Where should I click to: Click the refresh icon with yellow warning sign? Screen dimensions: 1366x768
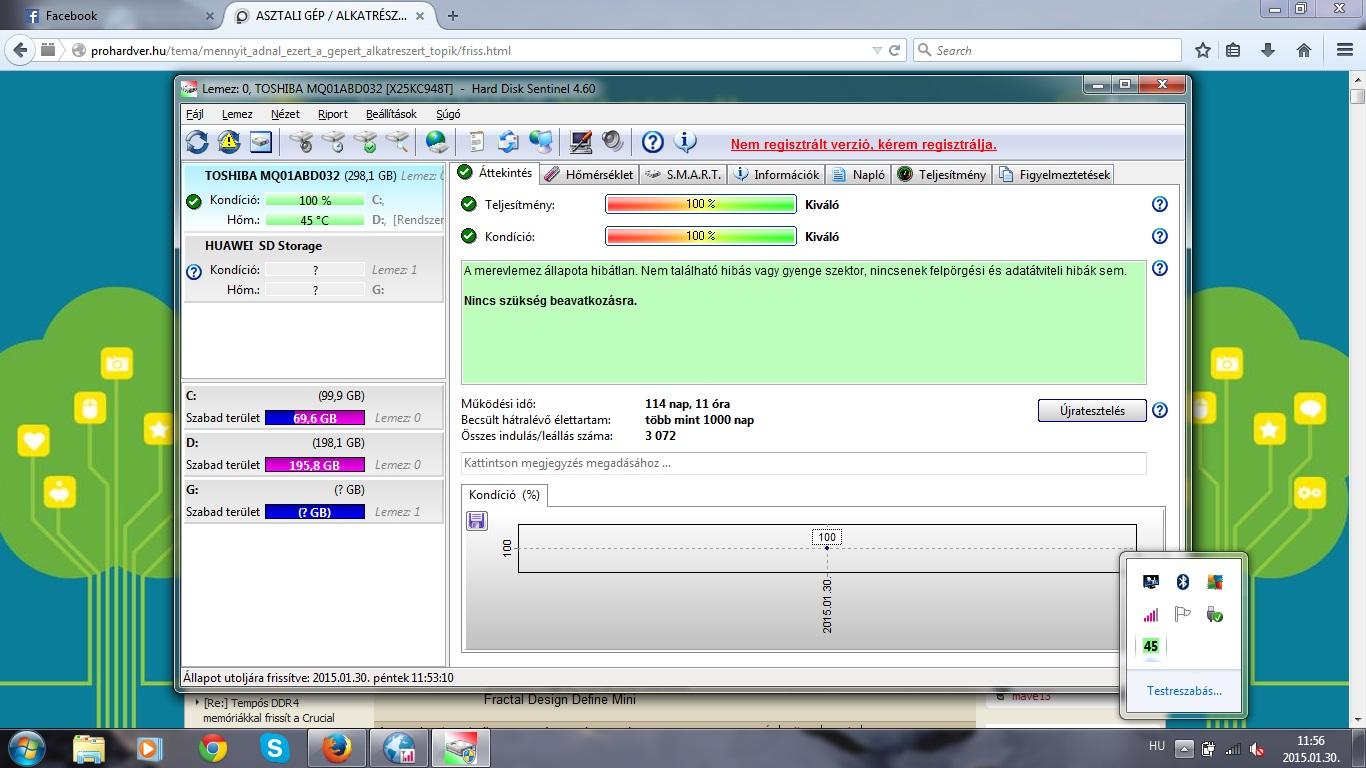[x=229, y=142]
